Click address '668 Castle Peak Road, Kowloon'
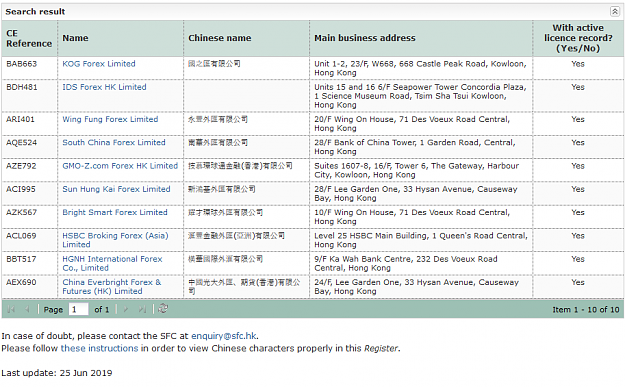Viewport: 625px width, 387px height. pos(420,68)
